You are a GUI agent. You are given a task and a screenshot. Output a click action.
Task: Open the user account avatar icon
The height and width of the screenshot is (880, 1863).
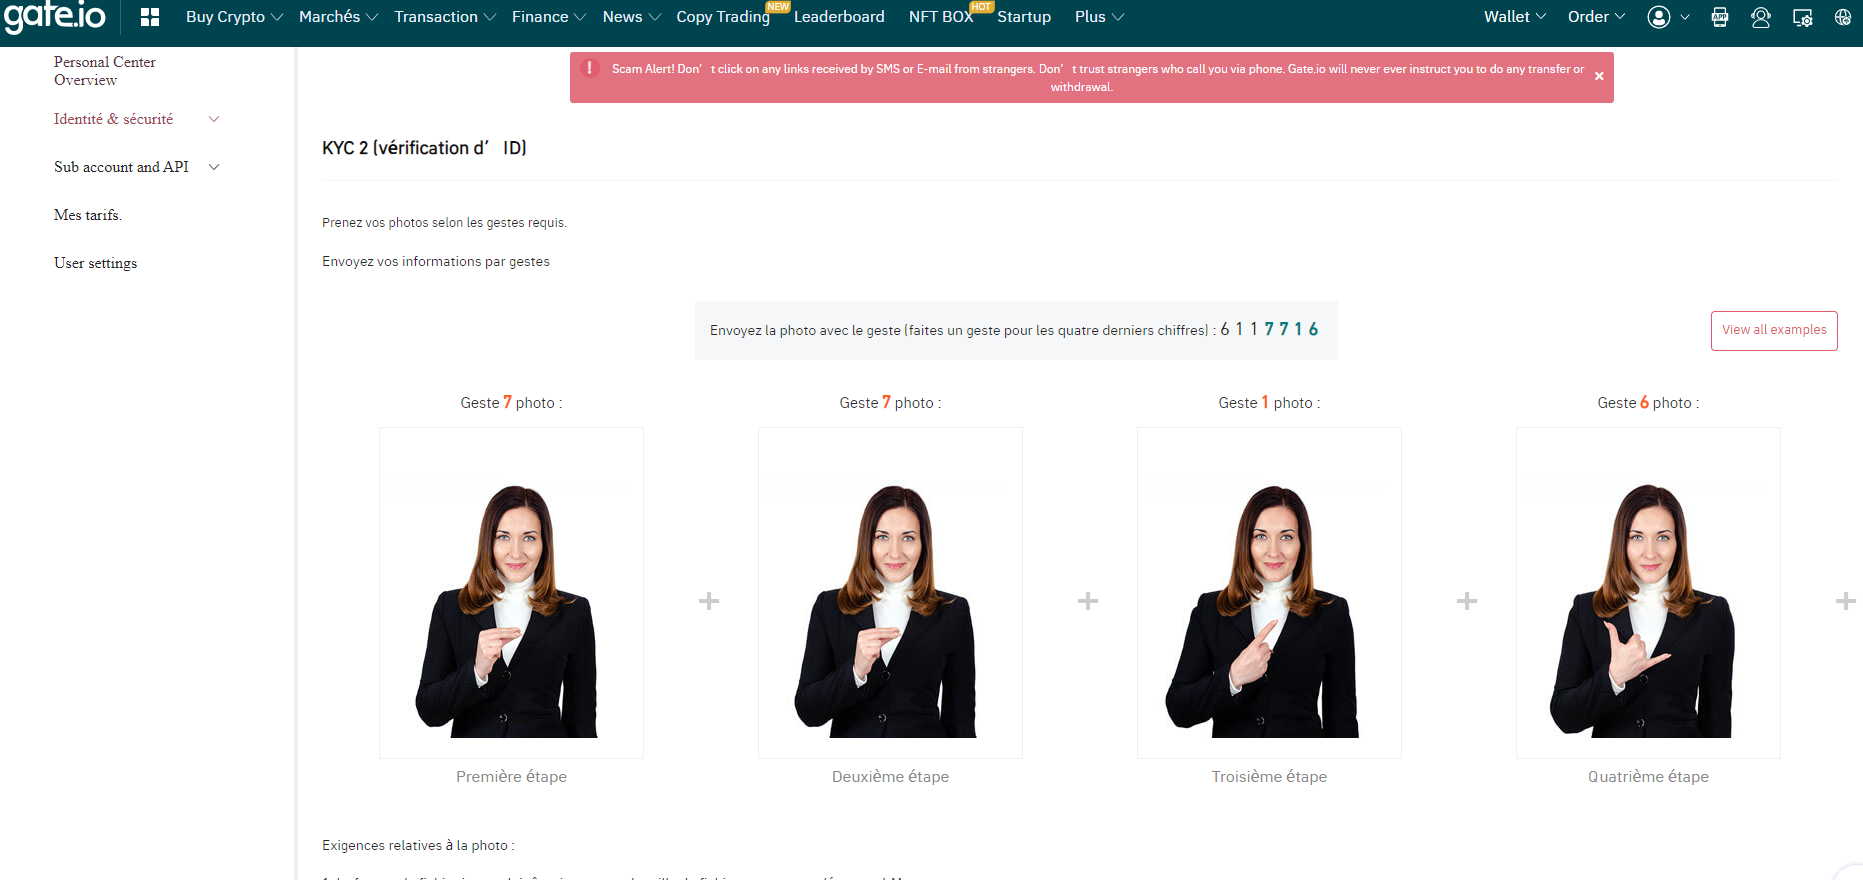1659,17
